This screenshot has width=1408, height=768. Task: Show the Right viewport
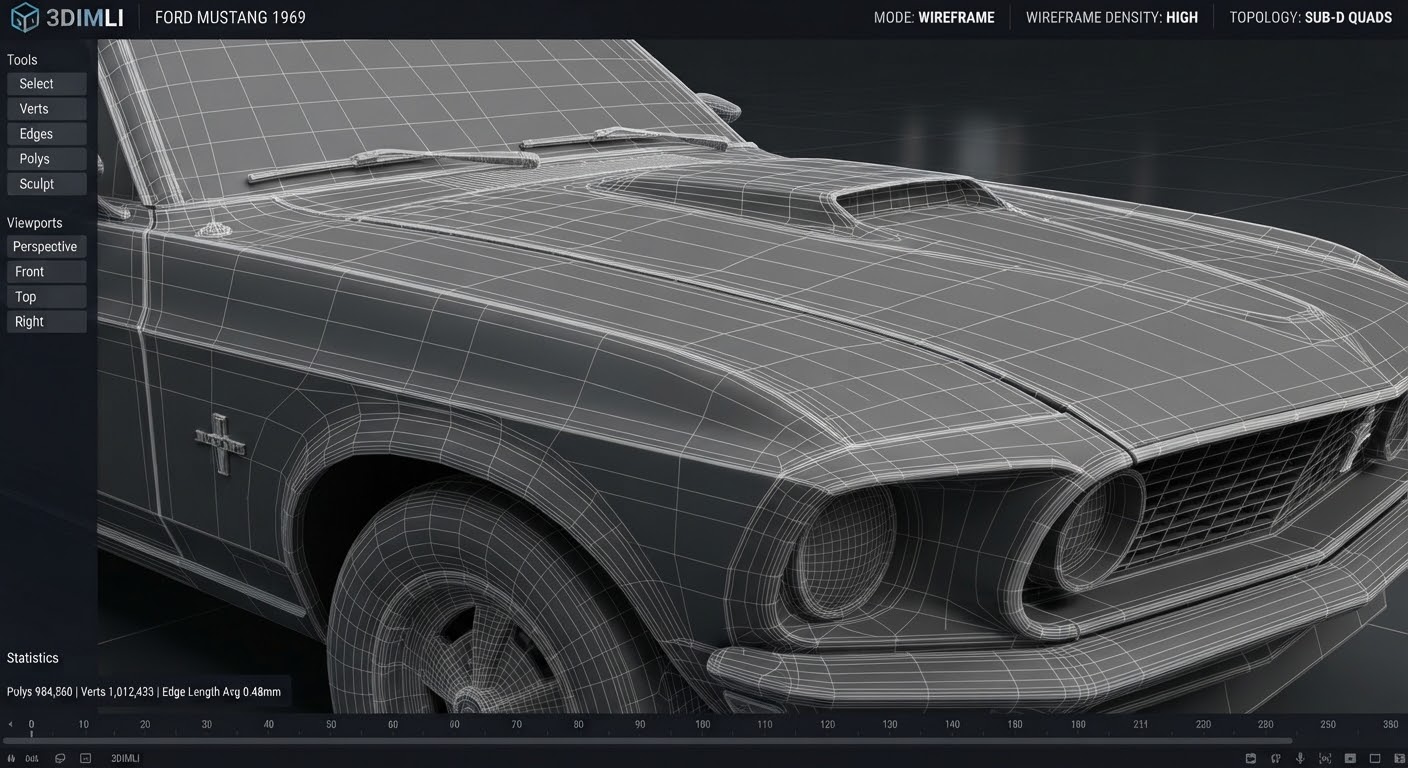point(46,322)
